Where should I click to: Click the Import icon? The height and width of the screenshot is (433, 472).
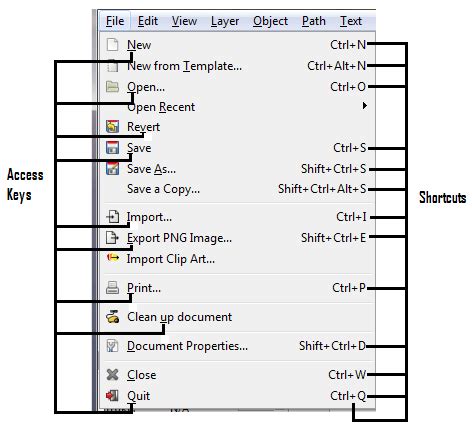pyautogui.click(x=112, y=217)
